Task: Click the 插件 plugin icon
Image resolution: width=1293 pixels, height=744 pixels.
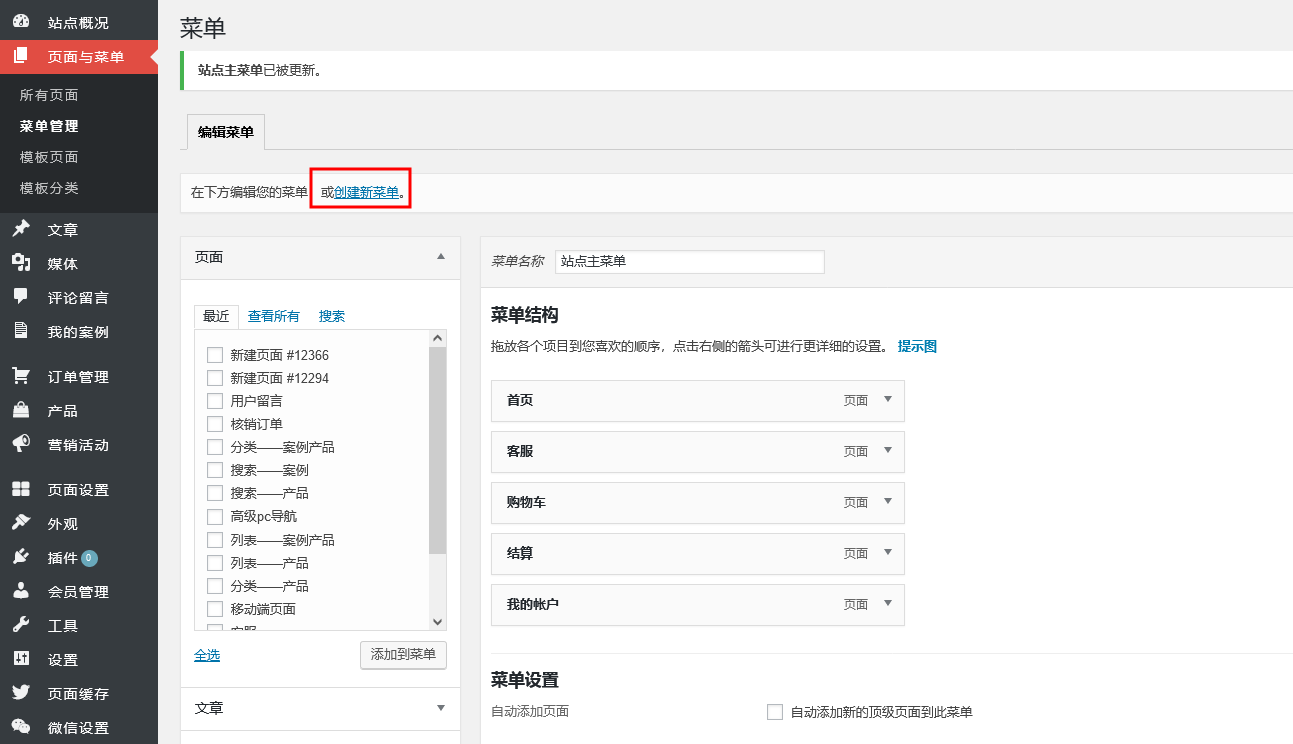Action: 21,557
